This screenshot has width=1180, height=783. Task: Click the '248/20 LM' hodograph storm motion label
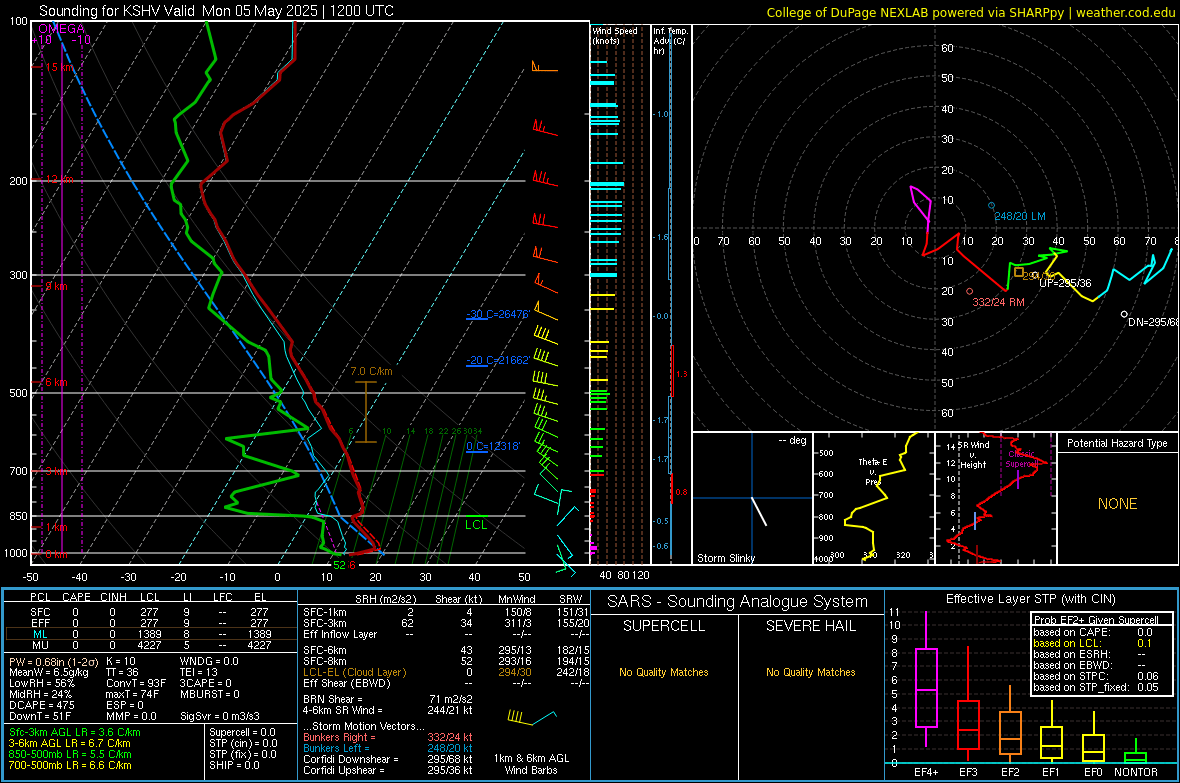click(x=1020, y=216)
